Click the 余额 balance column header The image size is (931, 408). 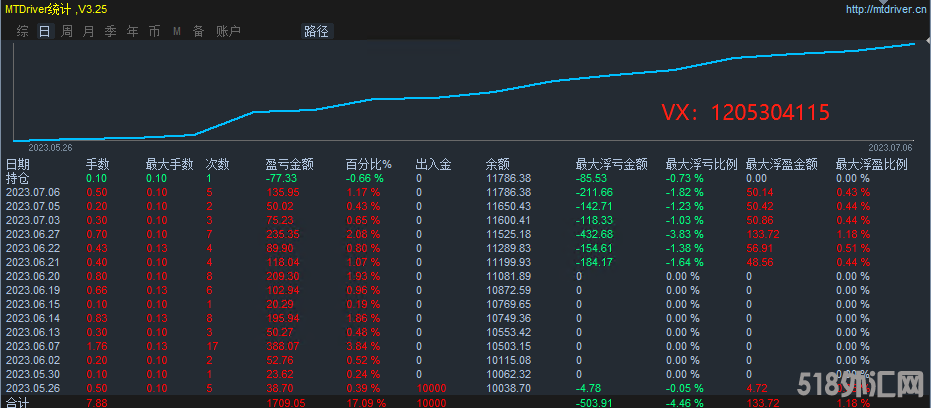pyautogui.click(x=497, y=164)
